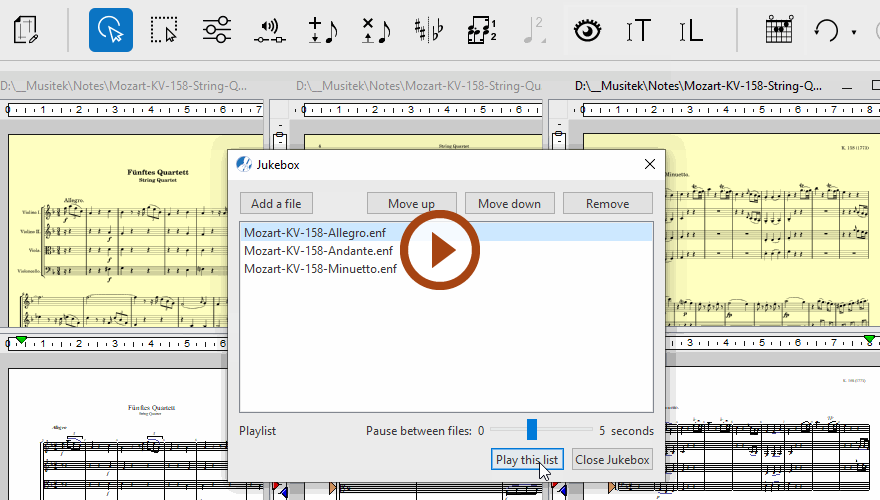Viewport: 880px width, 500px height.
Task: Open the accidentals sharp-flat tool
Action: point(428,30)
